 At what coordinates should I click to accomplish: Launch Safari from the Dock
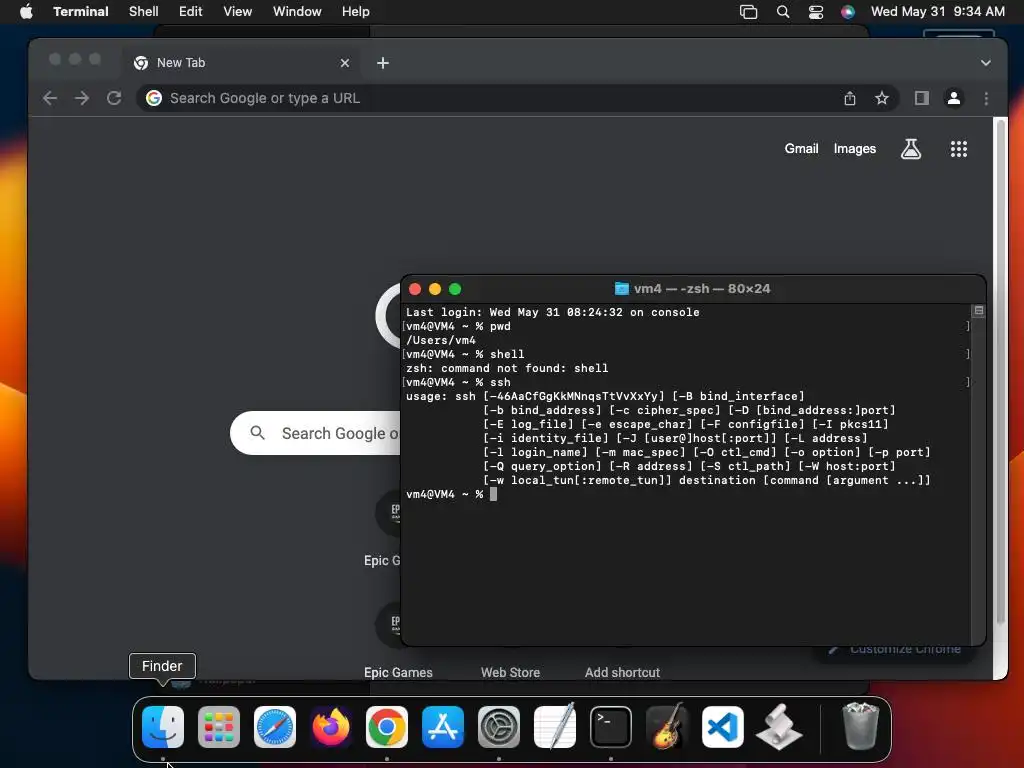[275, 727]
